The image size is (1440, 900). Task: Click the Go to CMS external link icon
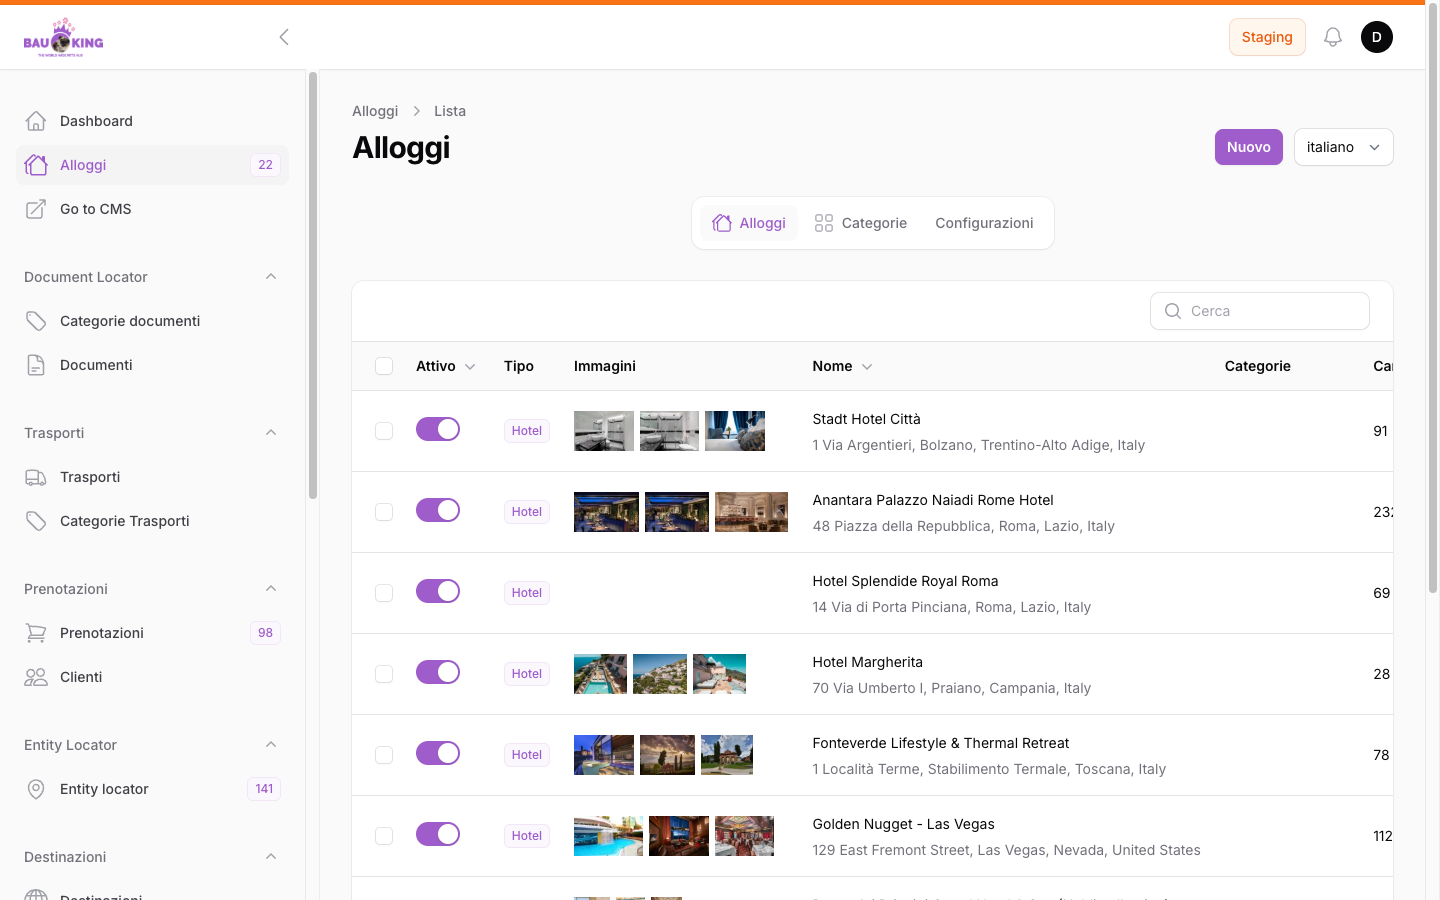click(36, 209)
